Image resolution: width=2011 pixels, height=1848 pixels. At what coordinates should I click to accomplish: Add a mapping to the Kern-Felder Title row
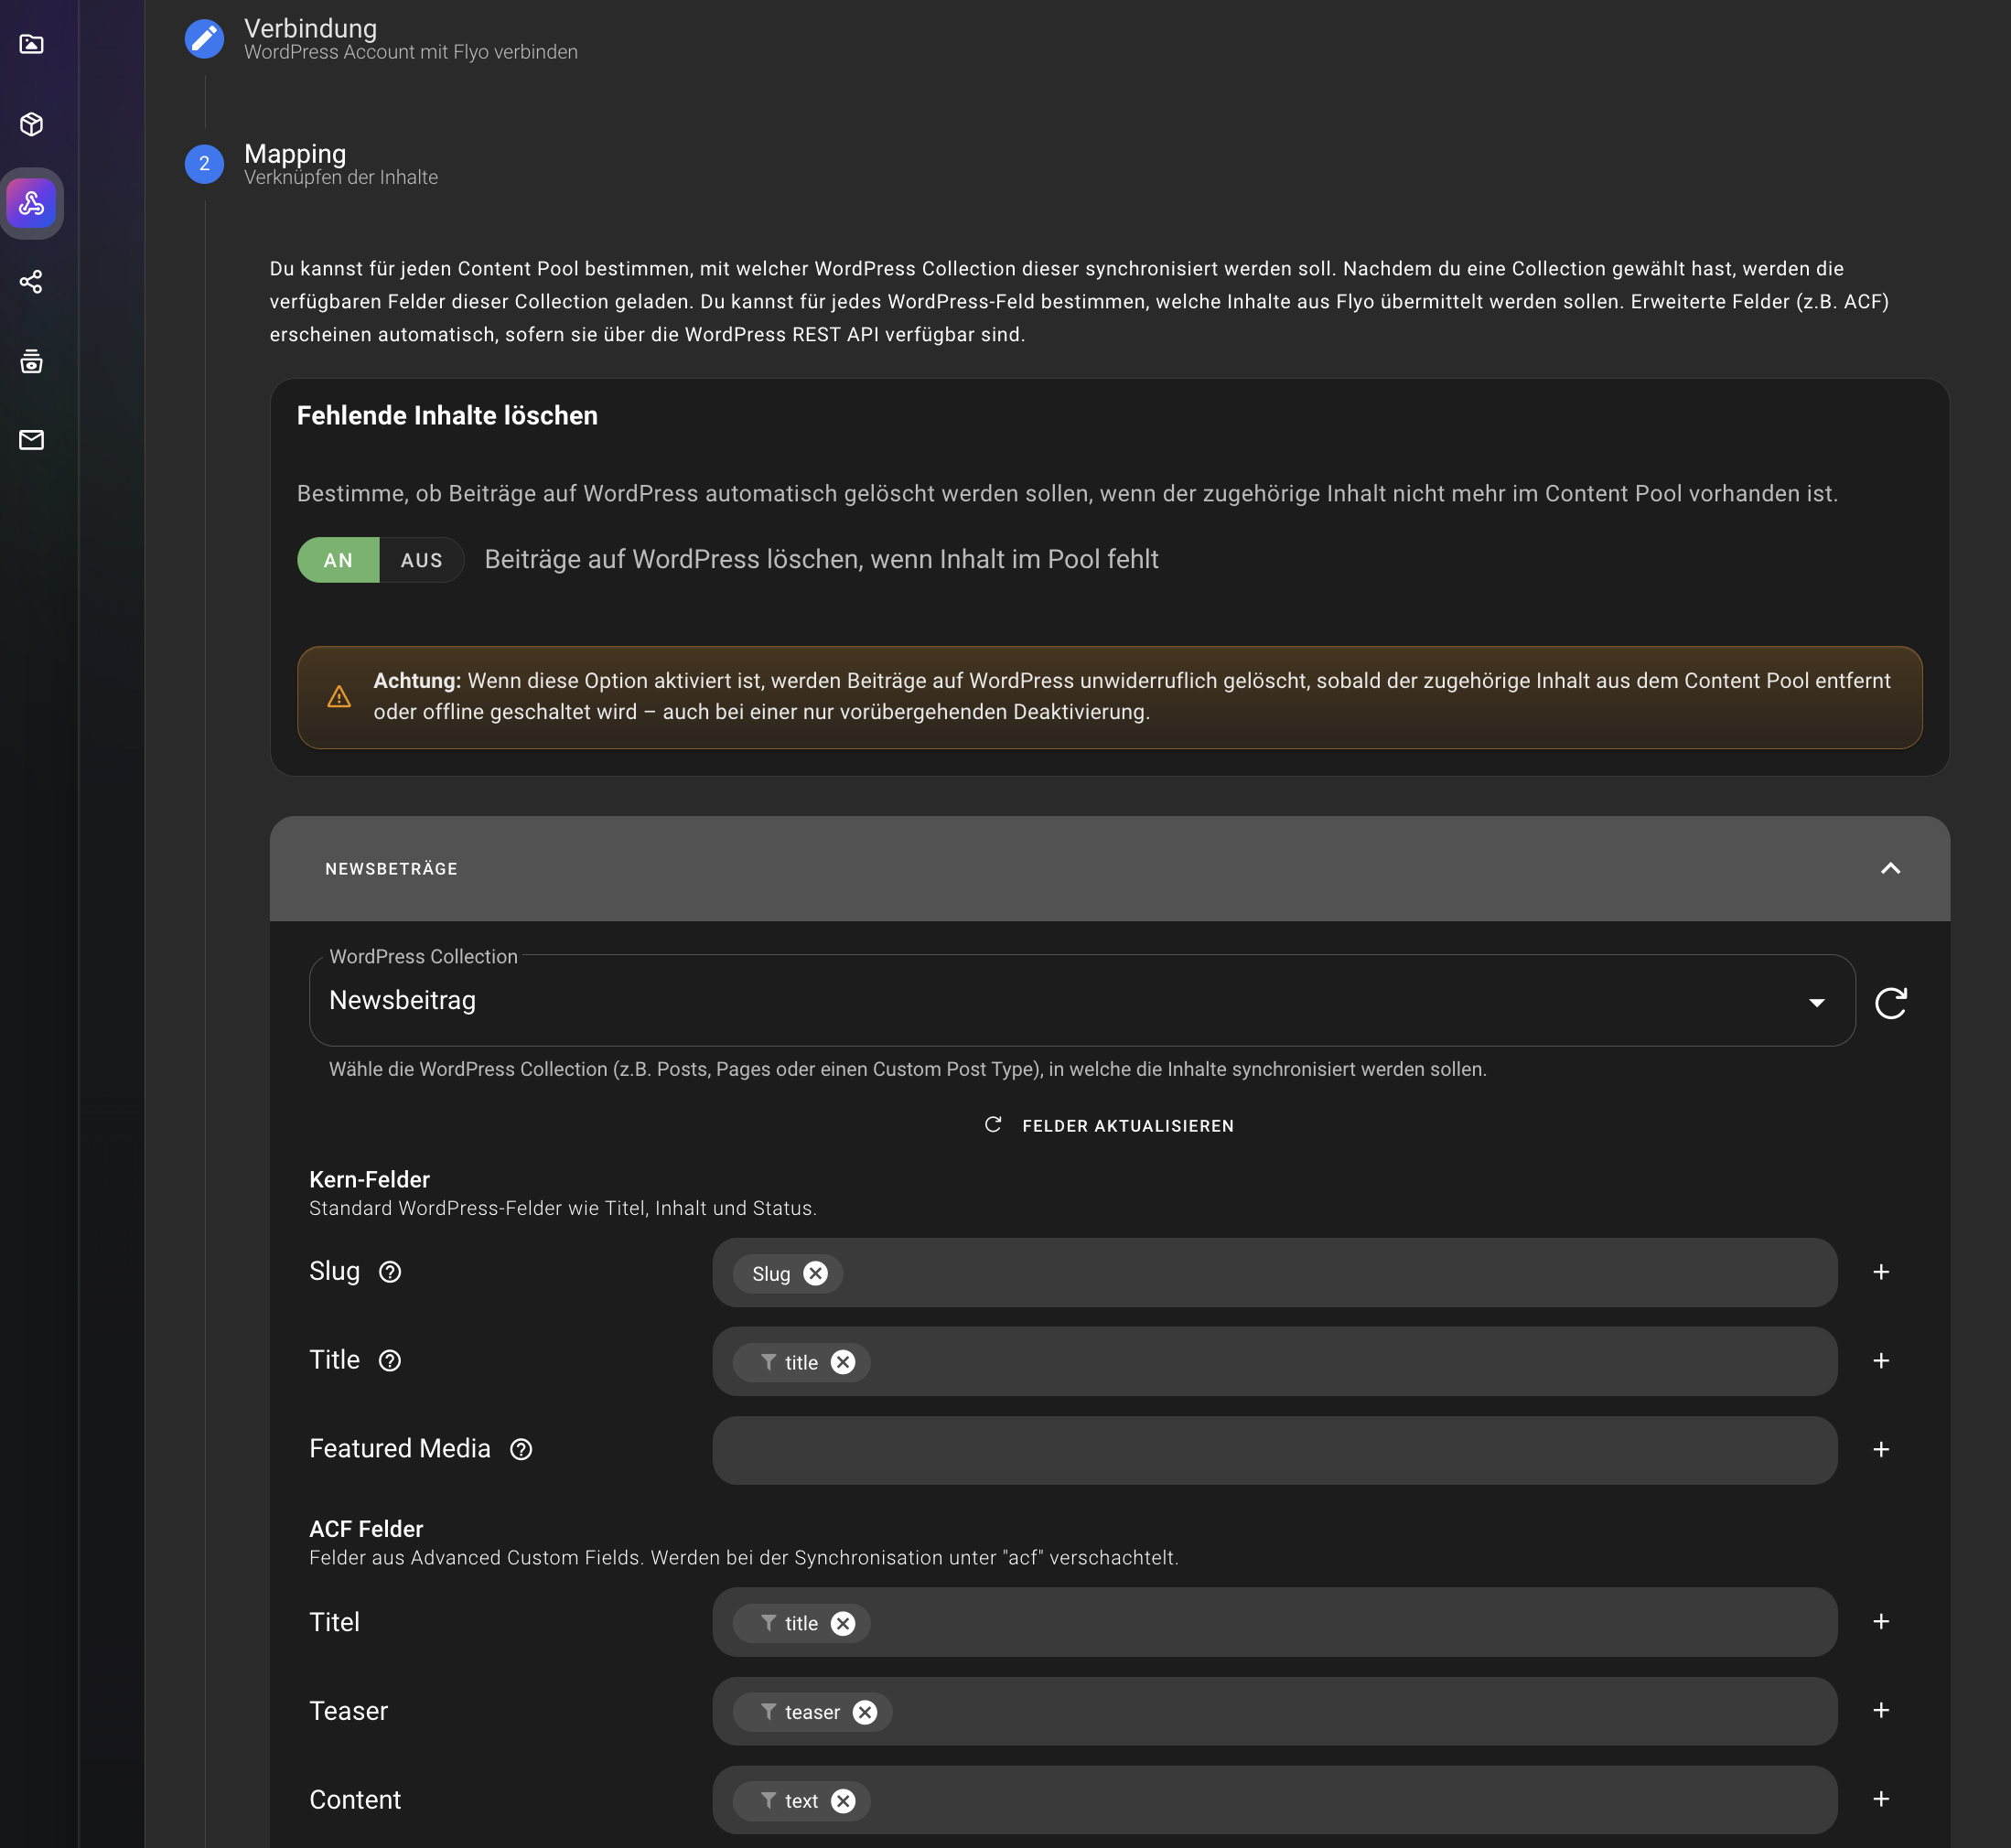click(x=1881, y=1361)
